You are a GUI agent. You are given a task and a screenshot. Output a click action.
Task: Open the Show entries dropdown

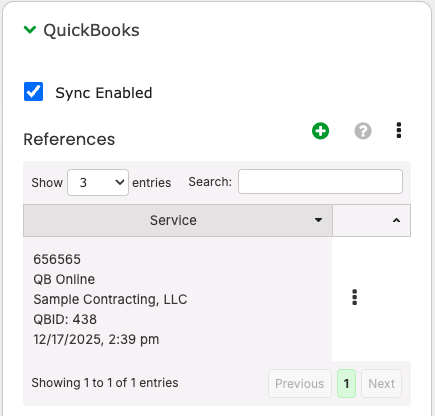[x=98, y=182]
